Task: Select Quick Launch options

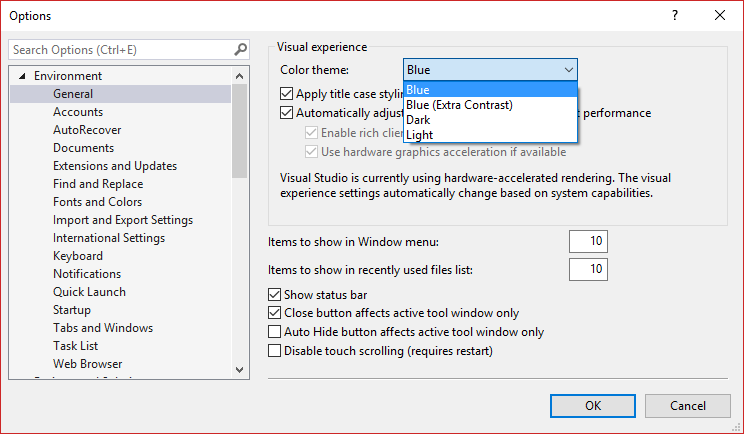Action: [89, 292]
